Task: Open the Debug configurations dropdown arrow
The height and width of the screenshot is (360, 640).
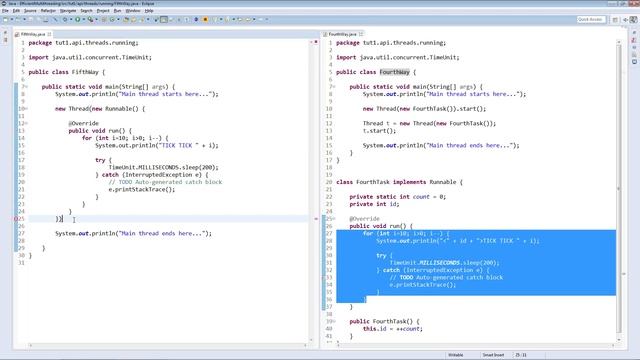Action: pos(71,19)
